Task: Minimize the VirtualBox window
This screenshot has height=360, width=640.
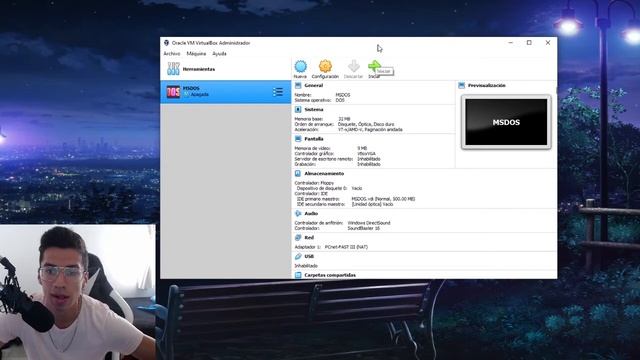Action: click(x=511, y=42)
